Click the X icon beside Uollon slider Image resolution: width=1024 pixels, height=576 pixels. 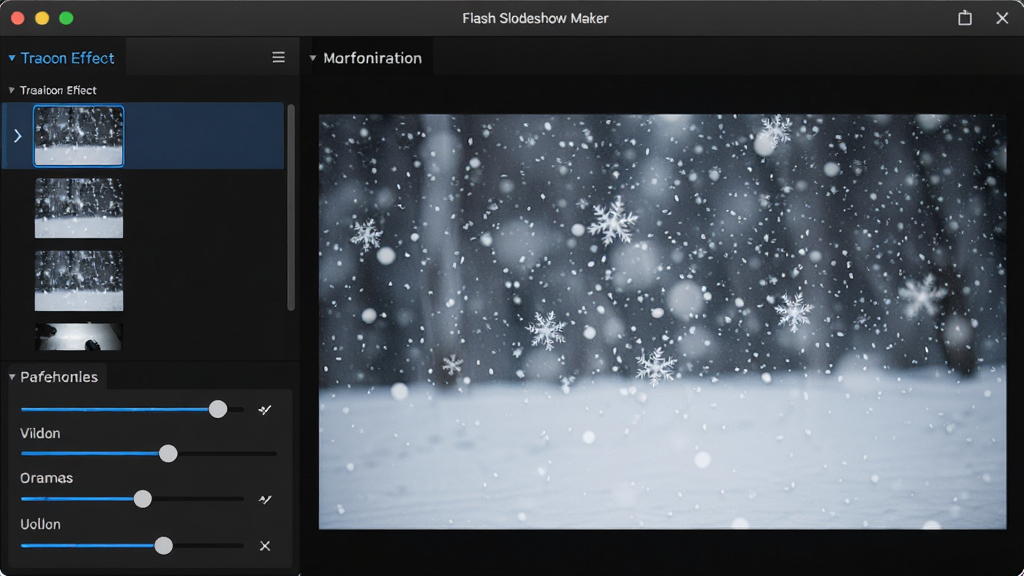pos(264,546)
